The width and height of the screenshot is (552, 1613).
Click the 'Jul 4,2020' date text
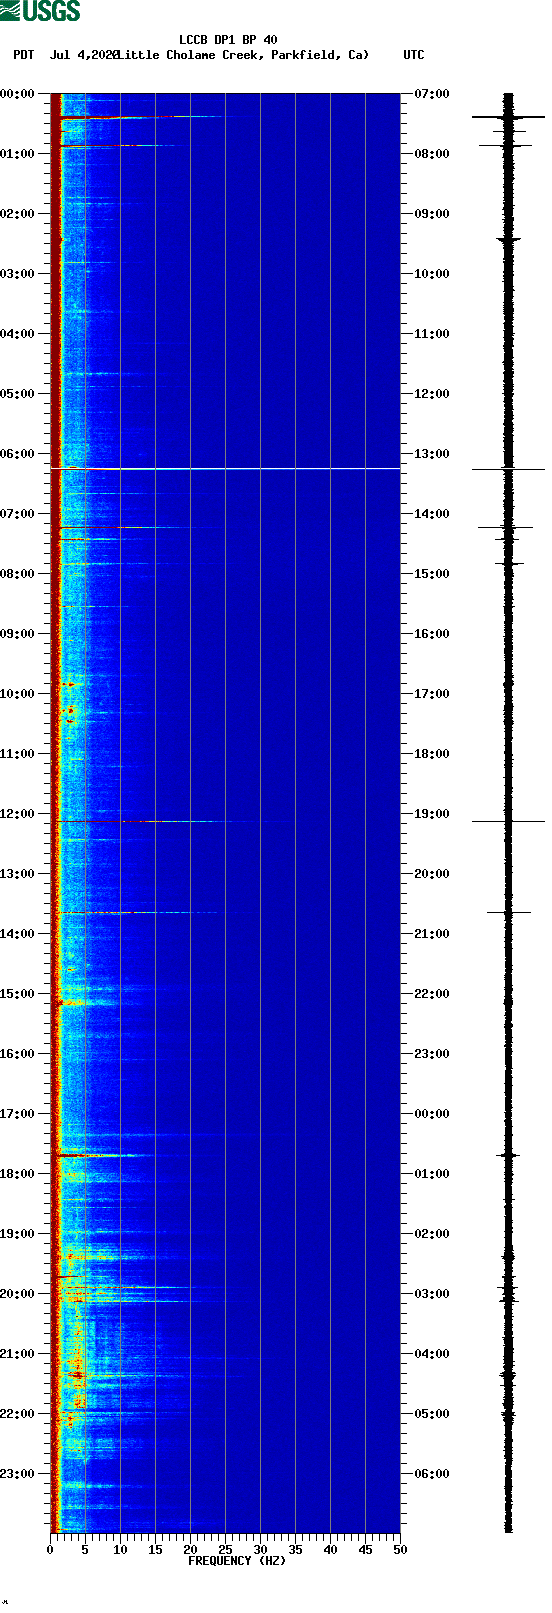coord(83,55)
